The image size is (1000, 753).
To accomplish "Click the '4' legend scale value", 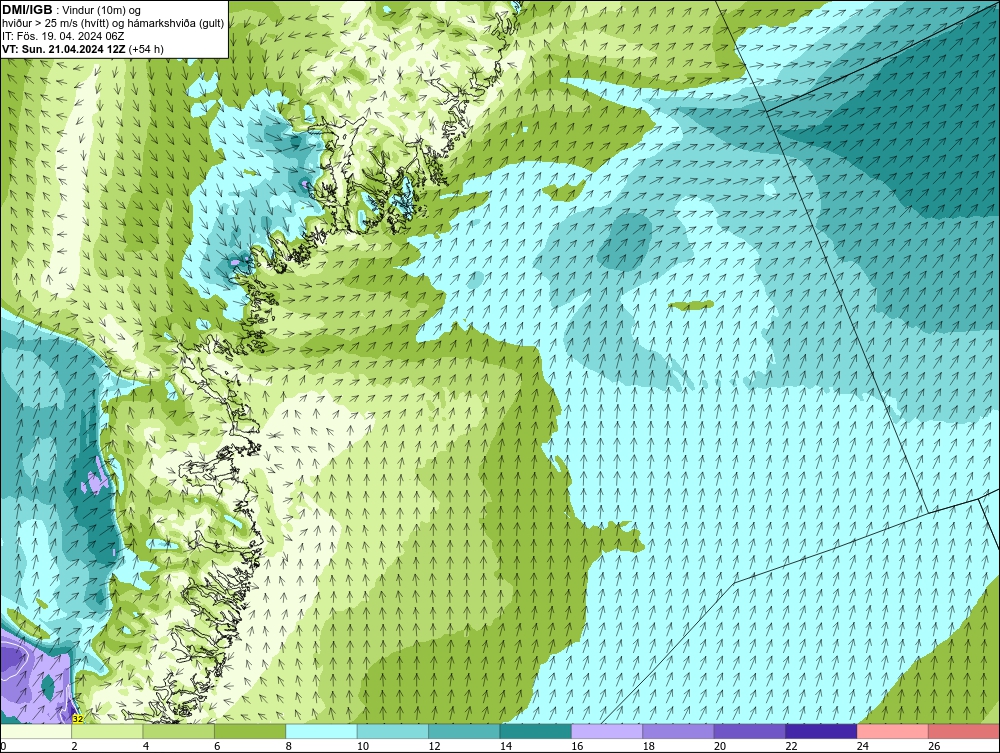I will pos(146,746).
